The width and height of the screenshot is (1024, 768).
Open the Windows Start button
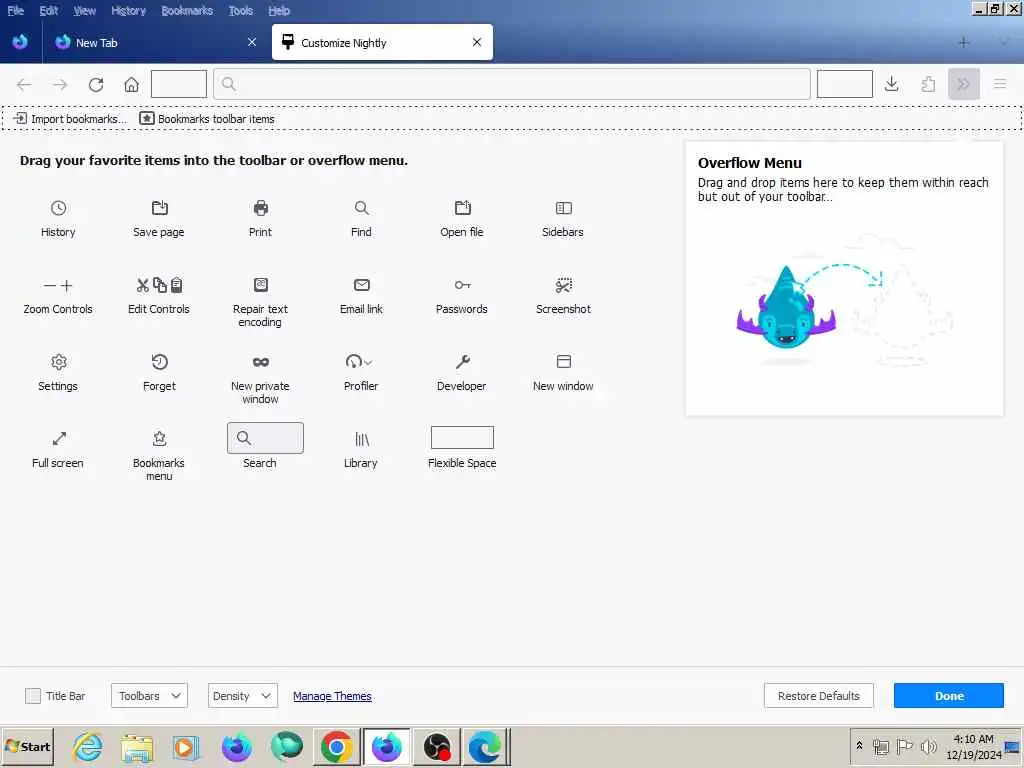(27, 746)
